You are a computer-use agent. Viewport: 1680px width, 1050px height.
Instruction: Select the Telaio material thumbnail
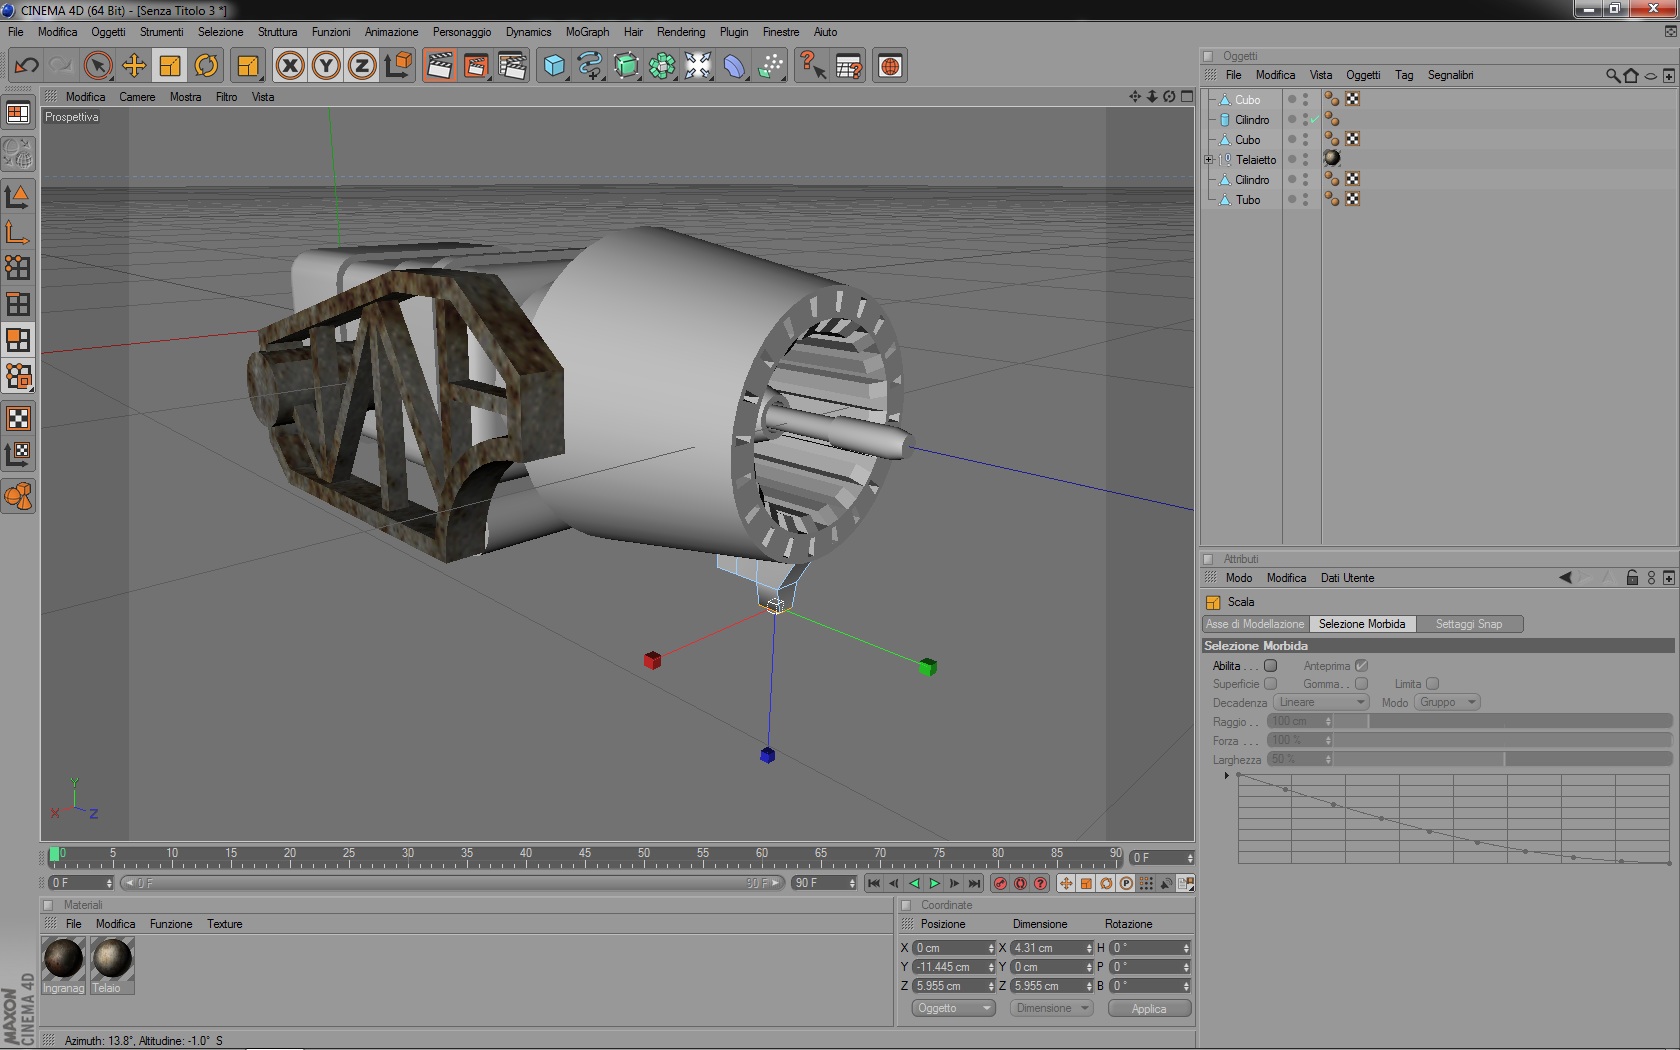click(112, 960)
